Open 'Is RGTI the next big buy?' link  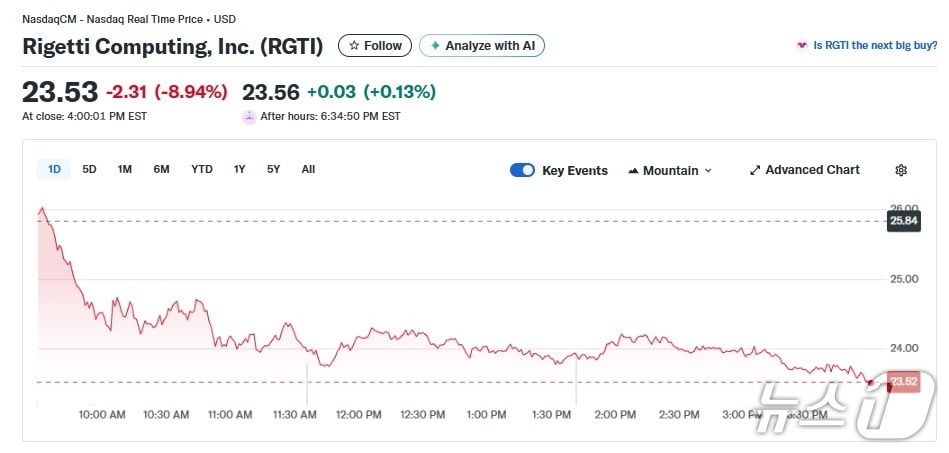[866, 46]
